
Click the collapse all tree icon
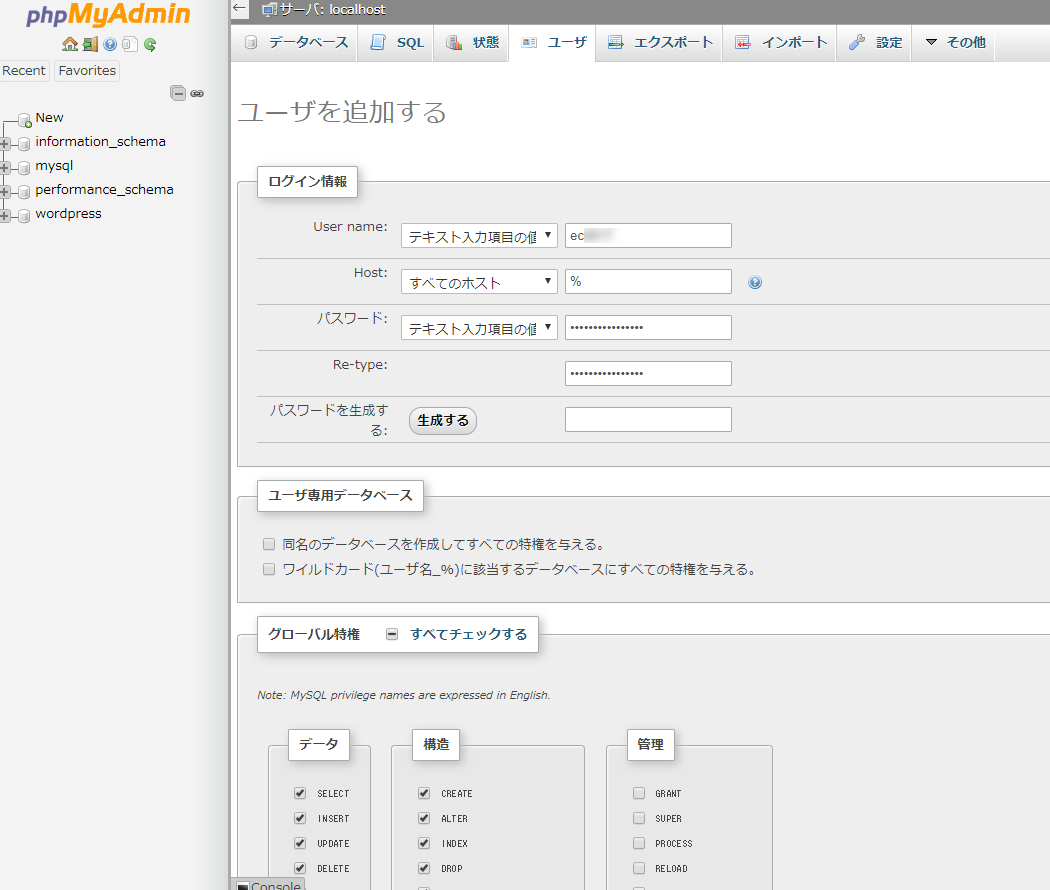click(x=178, y=93)
